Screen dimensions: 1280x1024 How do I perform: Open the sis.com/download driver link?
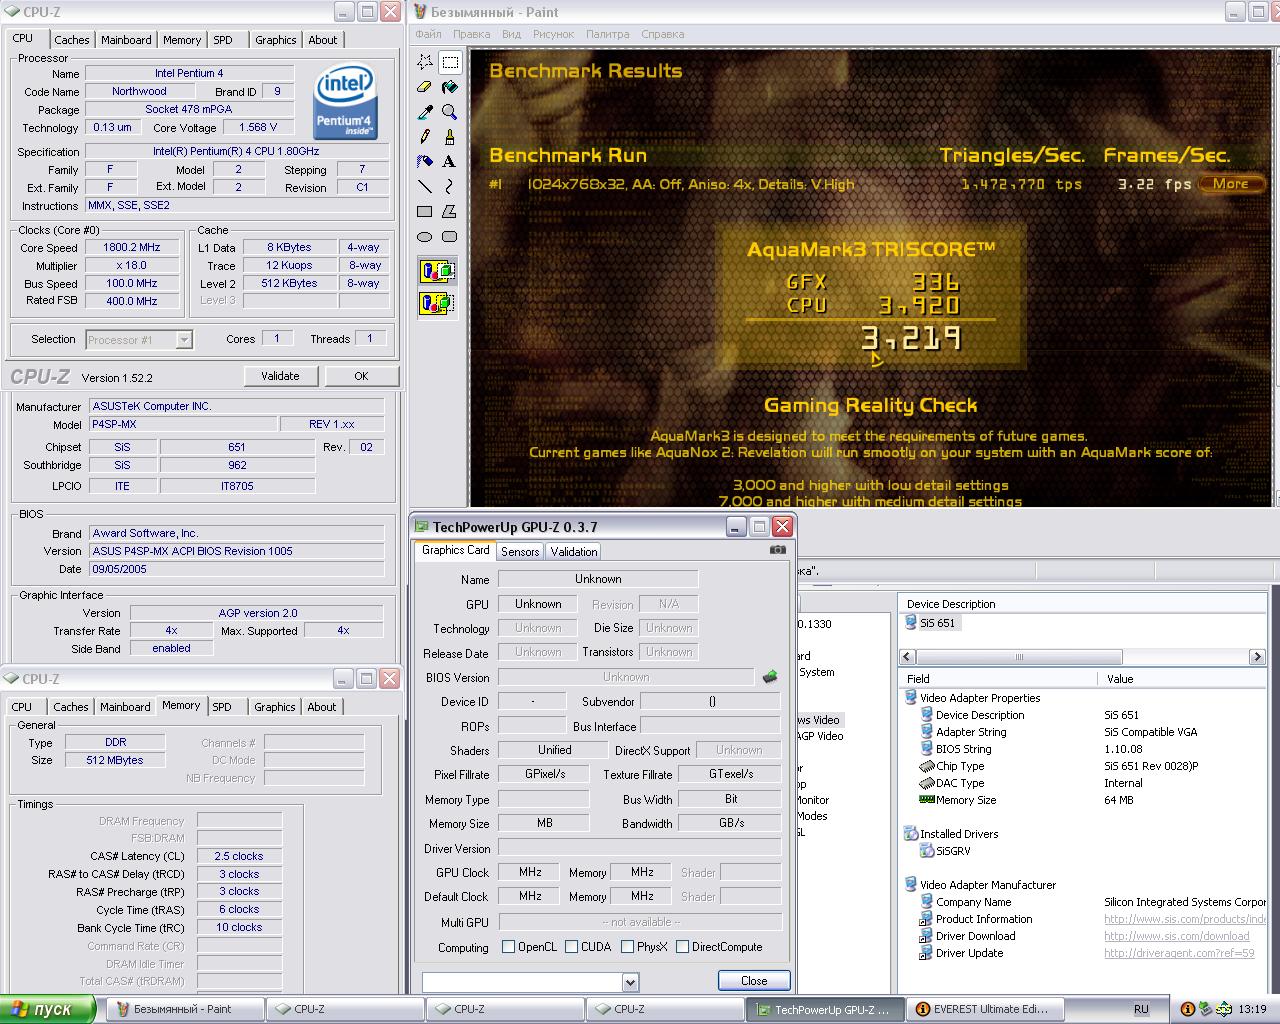click(1176, 936)
